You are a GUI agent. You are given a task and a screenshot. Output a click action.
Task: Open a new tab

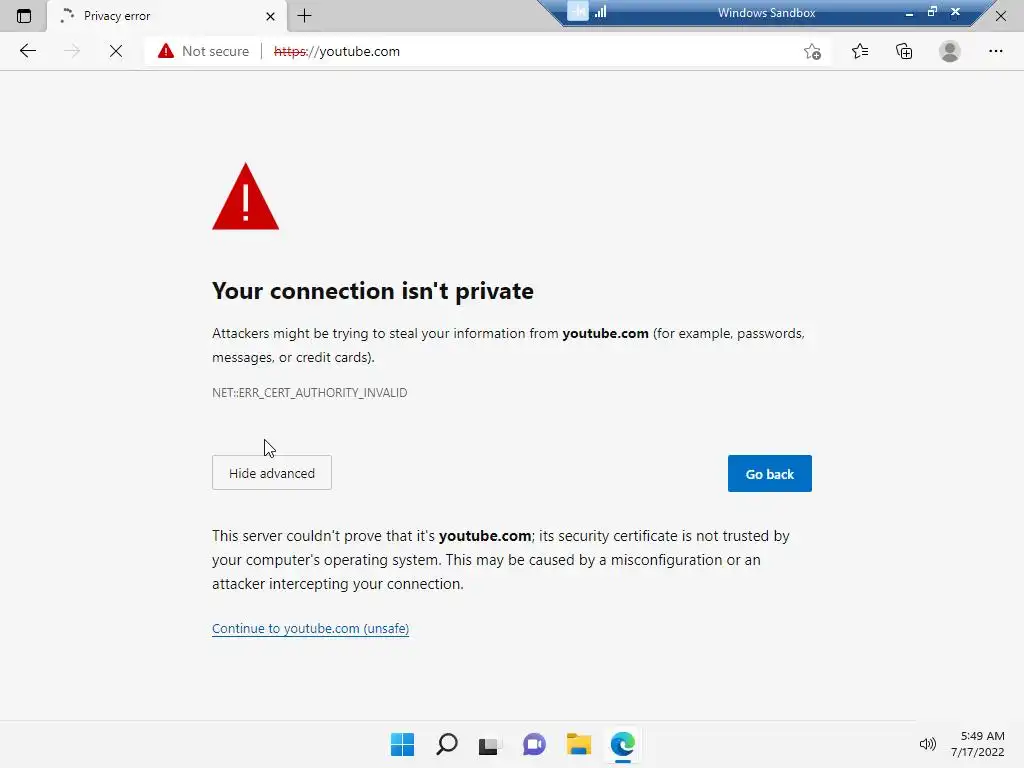[305, 16]
